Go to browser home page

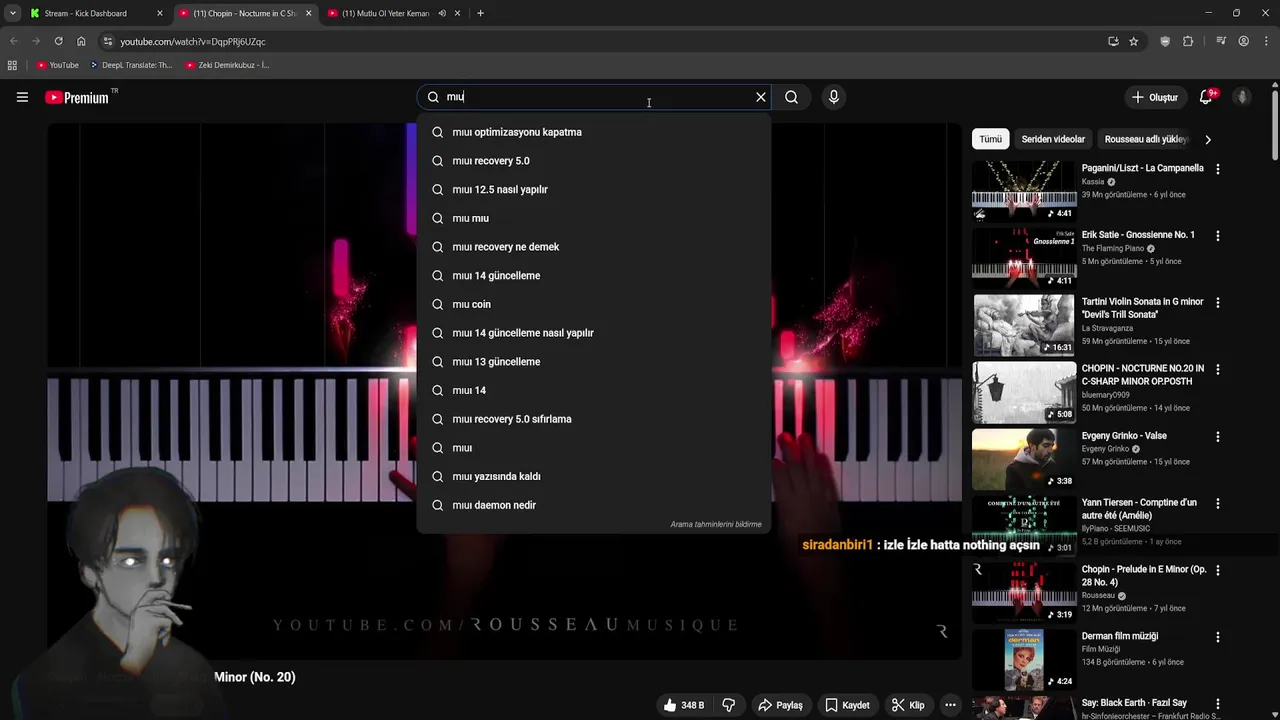click(81, 41)
